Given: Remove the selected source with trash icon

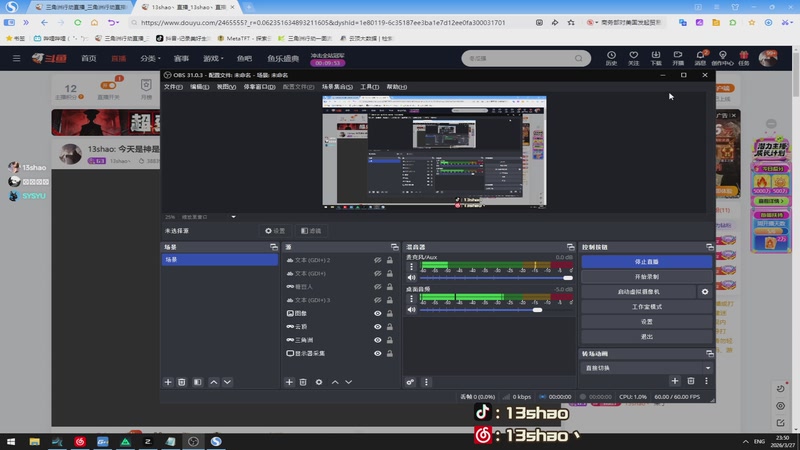Looking at the screenshot, I should click(303, 382).
